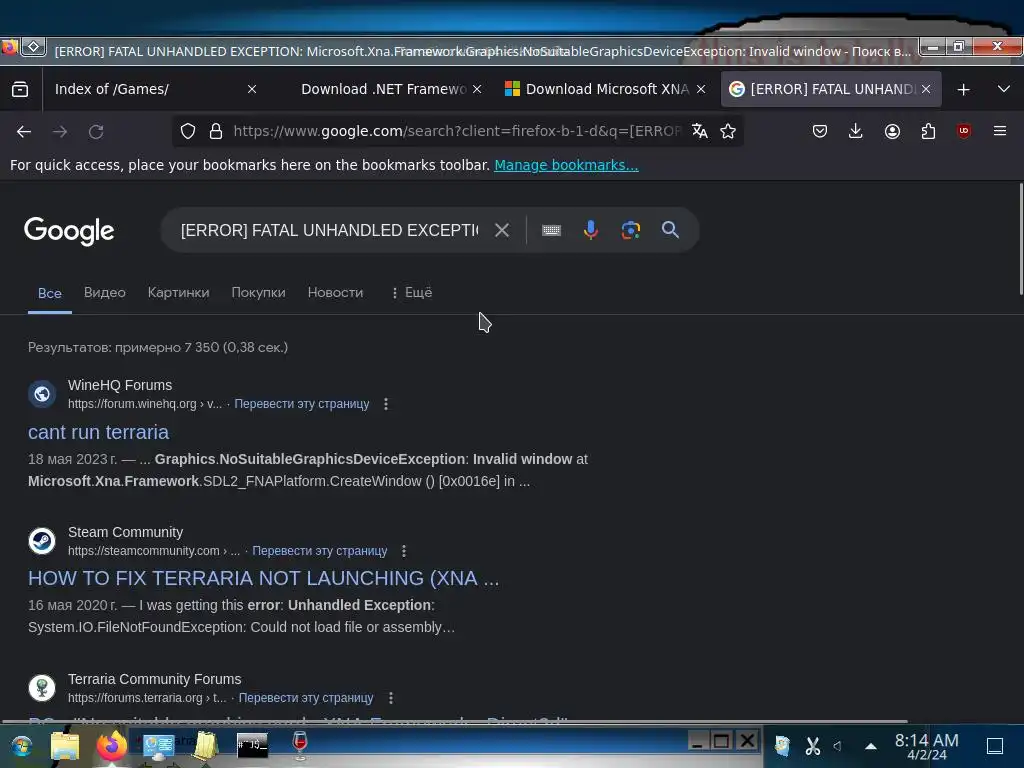
Task: Select the Все search filter tab
Action: point(50,293)
